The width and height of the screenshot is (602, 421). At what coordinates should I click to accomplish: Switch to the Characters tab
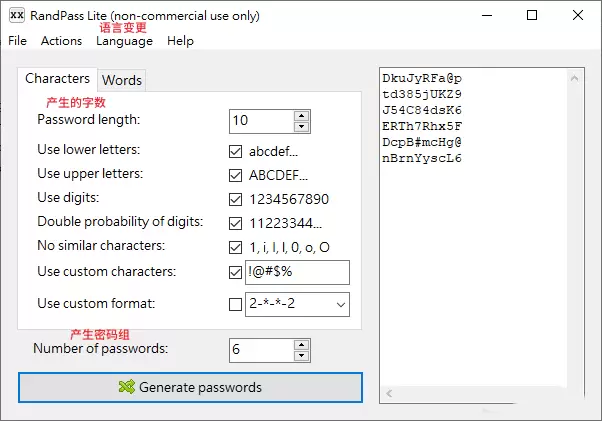click(57, 79)
